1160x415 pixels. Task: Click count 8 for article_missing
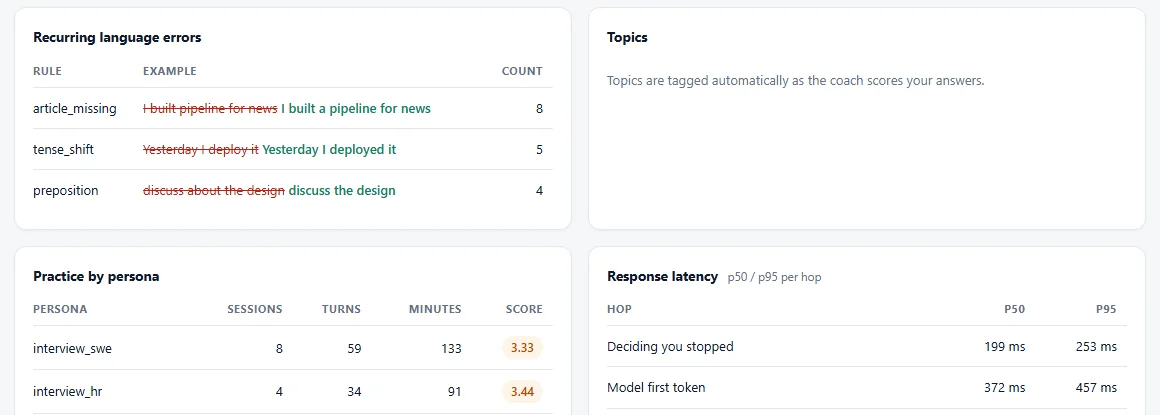point(539,109)
